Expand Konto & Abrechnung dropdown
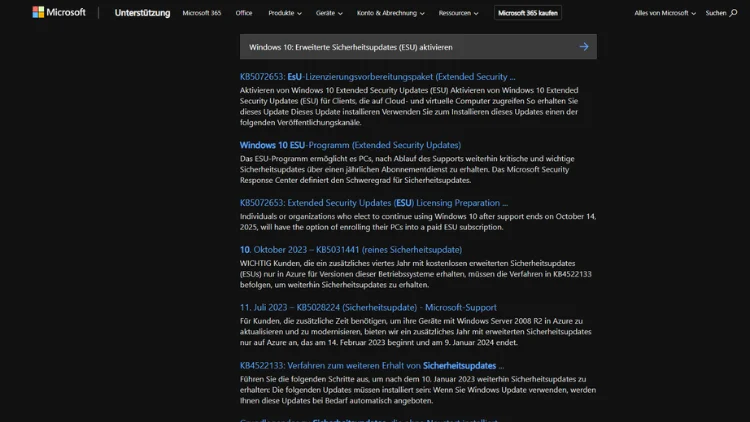The height and width of the screenshot is (422, 750). click(x=390, y=13)
